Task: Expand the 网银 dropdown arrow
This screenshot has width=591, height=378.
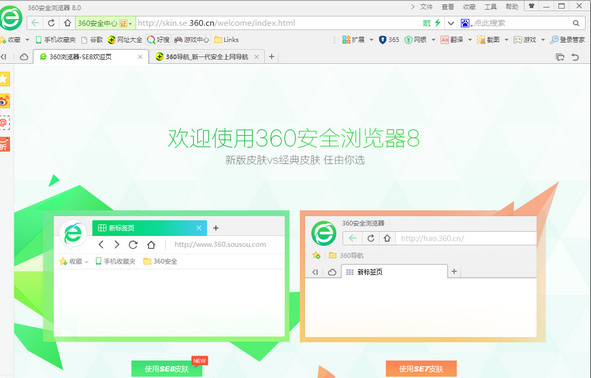Action: pyautogui.click(x=433, y=40)
